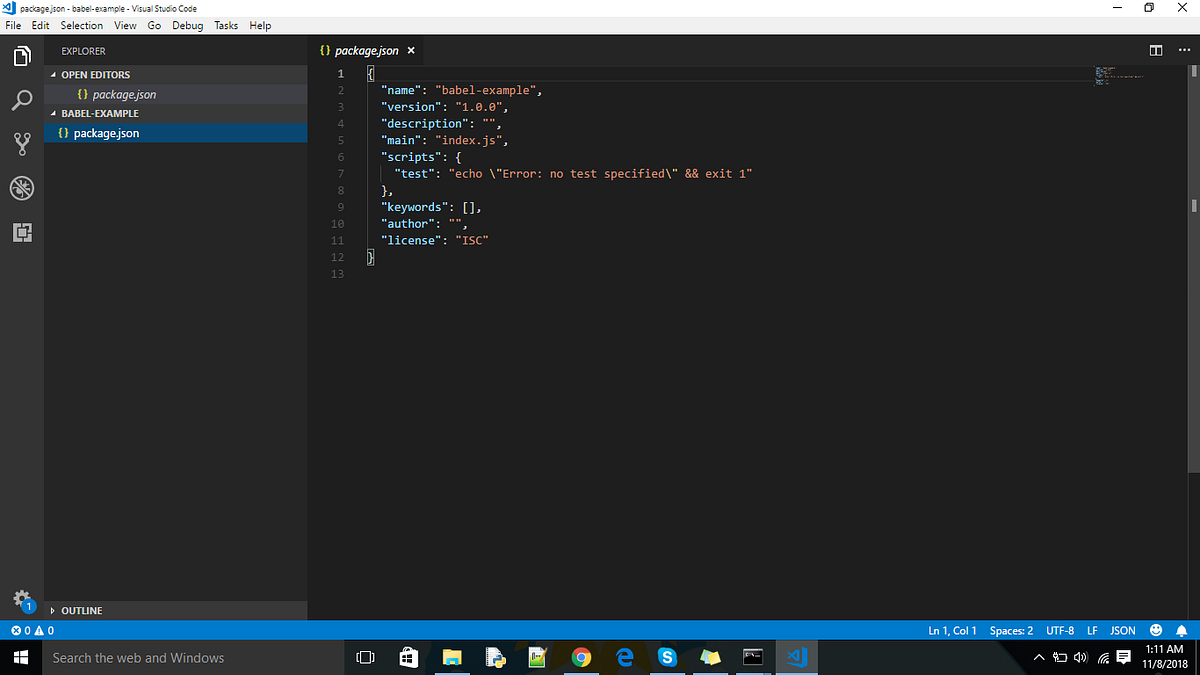Click the Manage gear icon
This screenshot has width=1200, height=675.
(x=22, y=600)
